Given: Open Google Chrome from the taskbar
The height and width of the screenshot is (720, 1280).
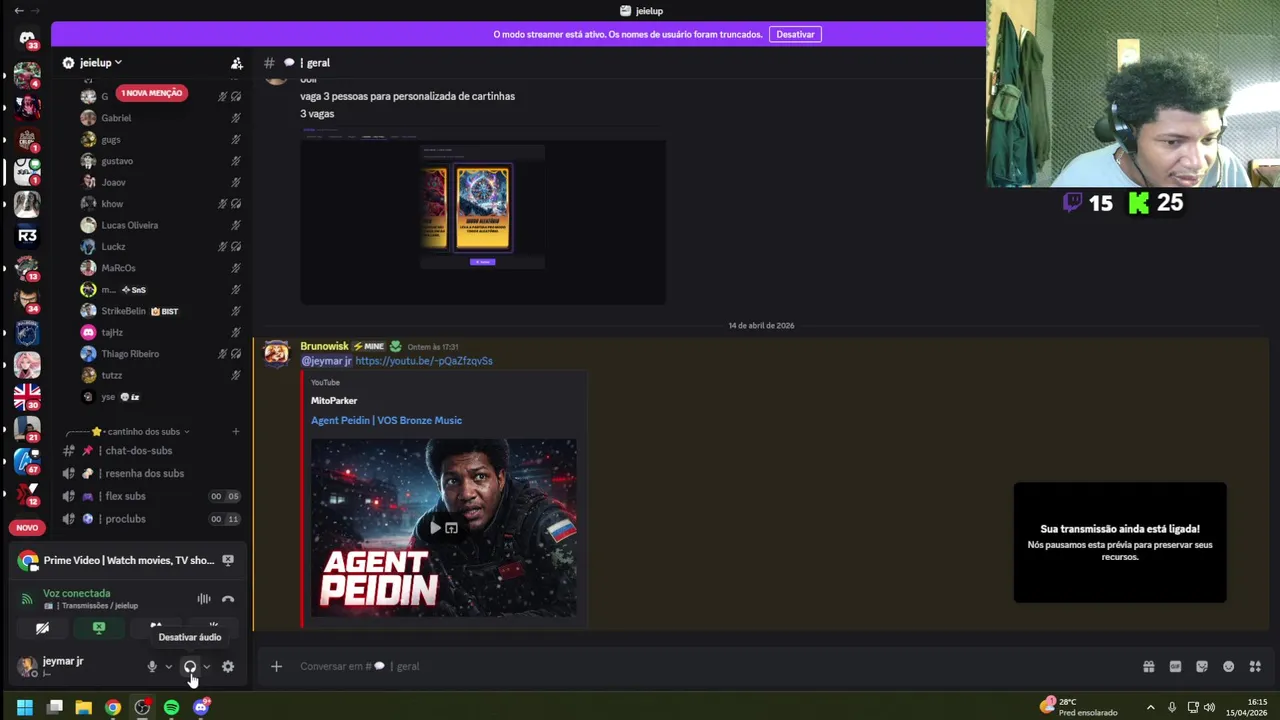Looking at the screenshot, I should (x=113, y=707).
